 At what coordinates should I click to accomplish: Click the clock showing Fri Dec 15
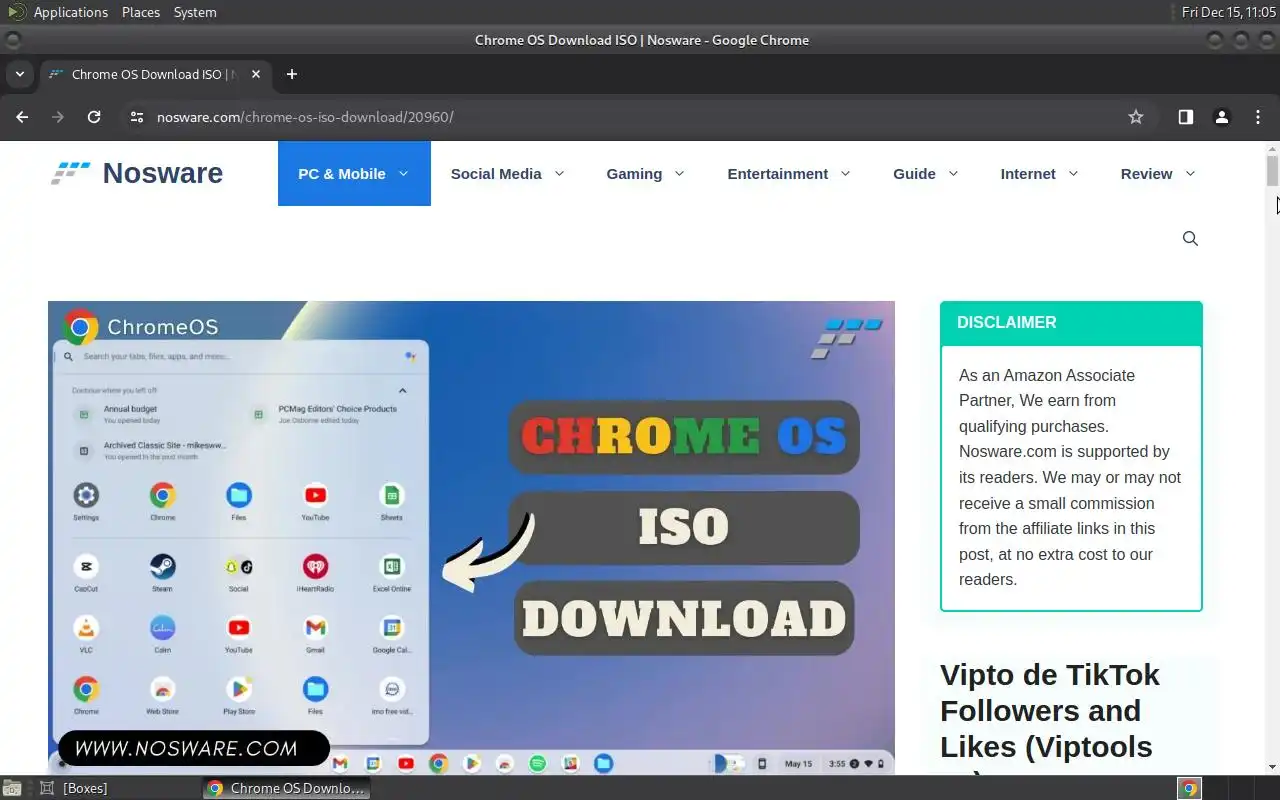point(1229,12)
